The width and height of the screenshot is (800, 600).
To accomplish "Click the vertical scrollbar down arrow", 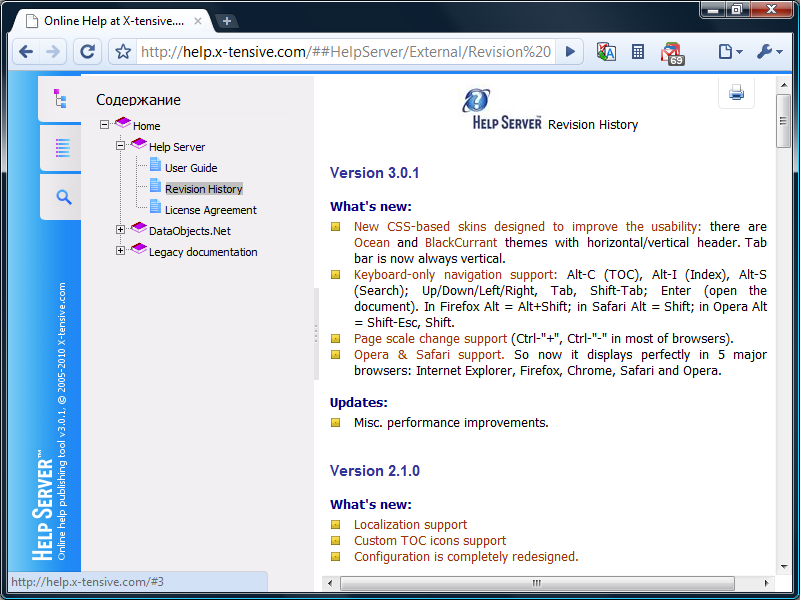I will (784, 566).
